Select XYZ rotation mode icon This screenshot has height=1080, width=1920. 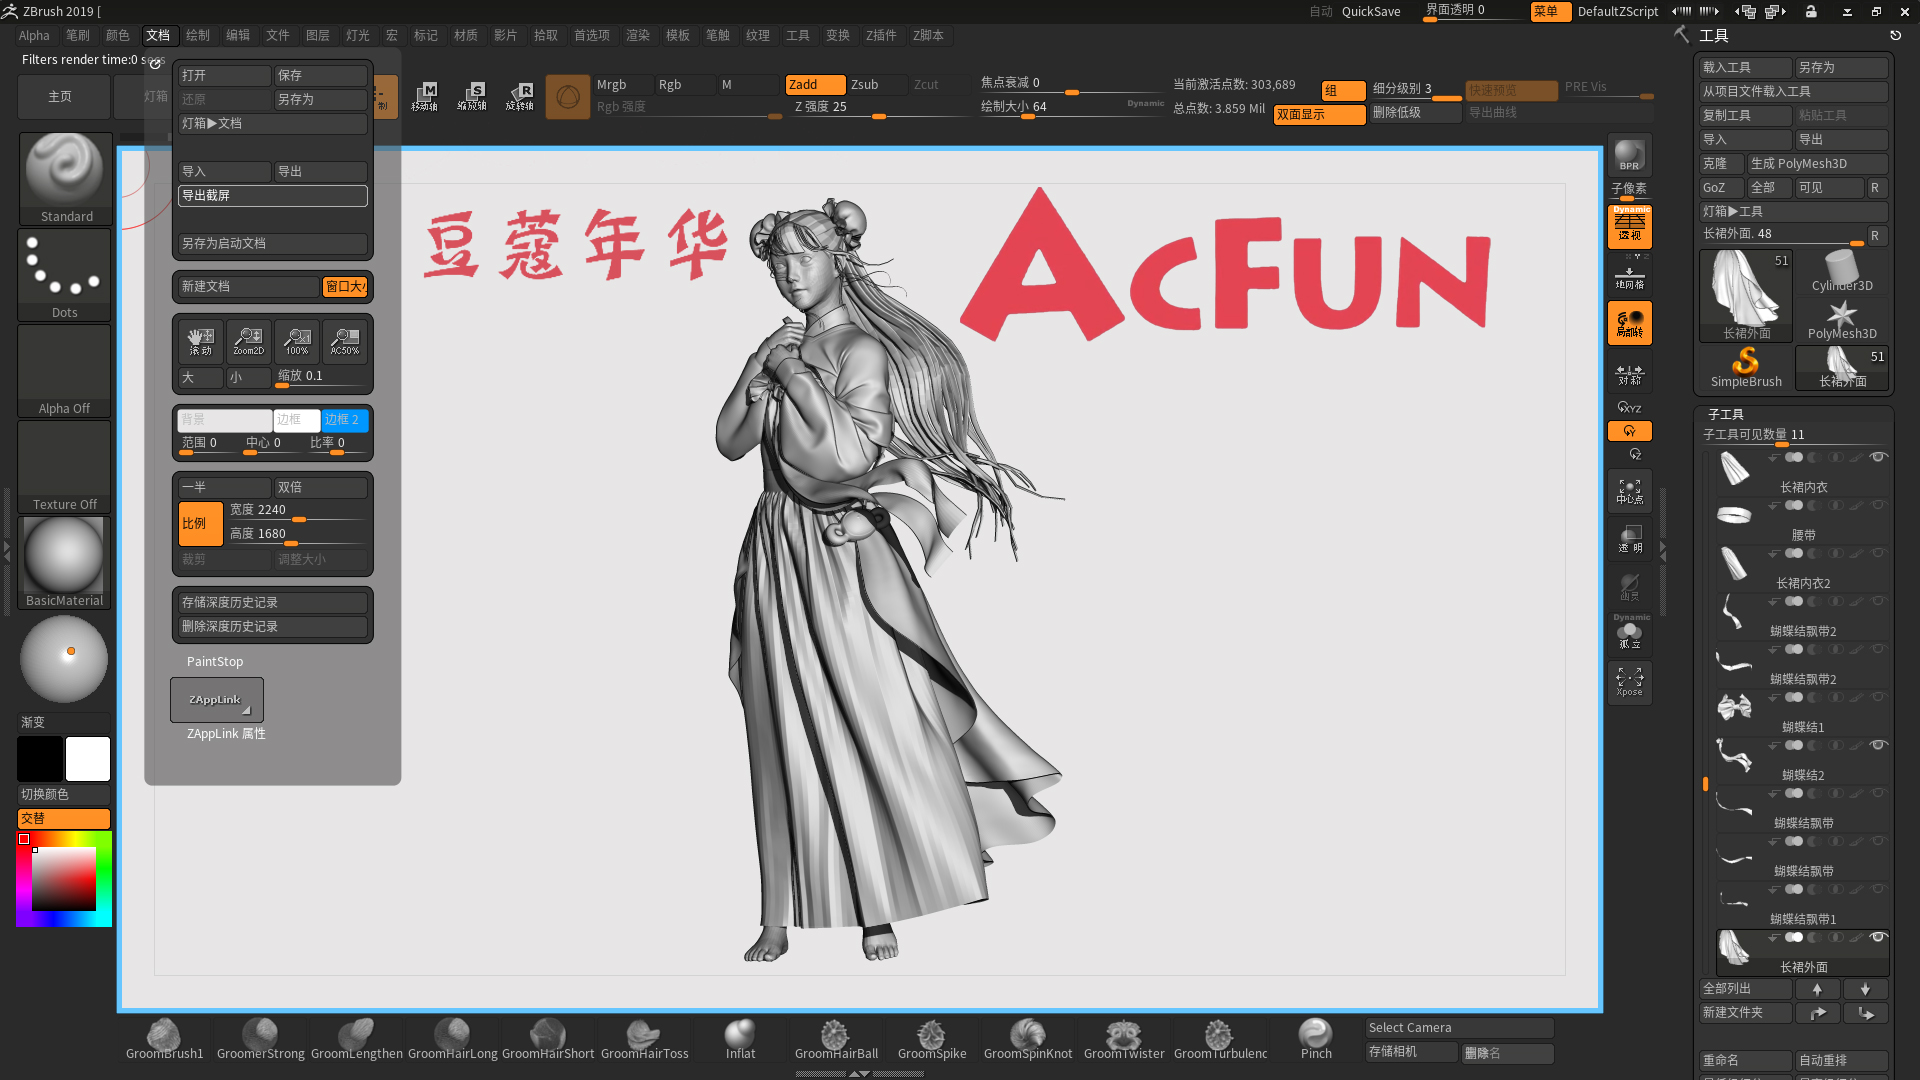click(1629, 407)
